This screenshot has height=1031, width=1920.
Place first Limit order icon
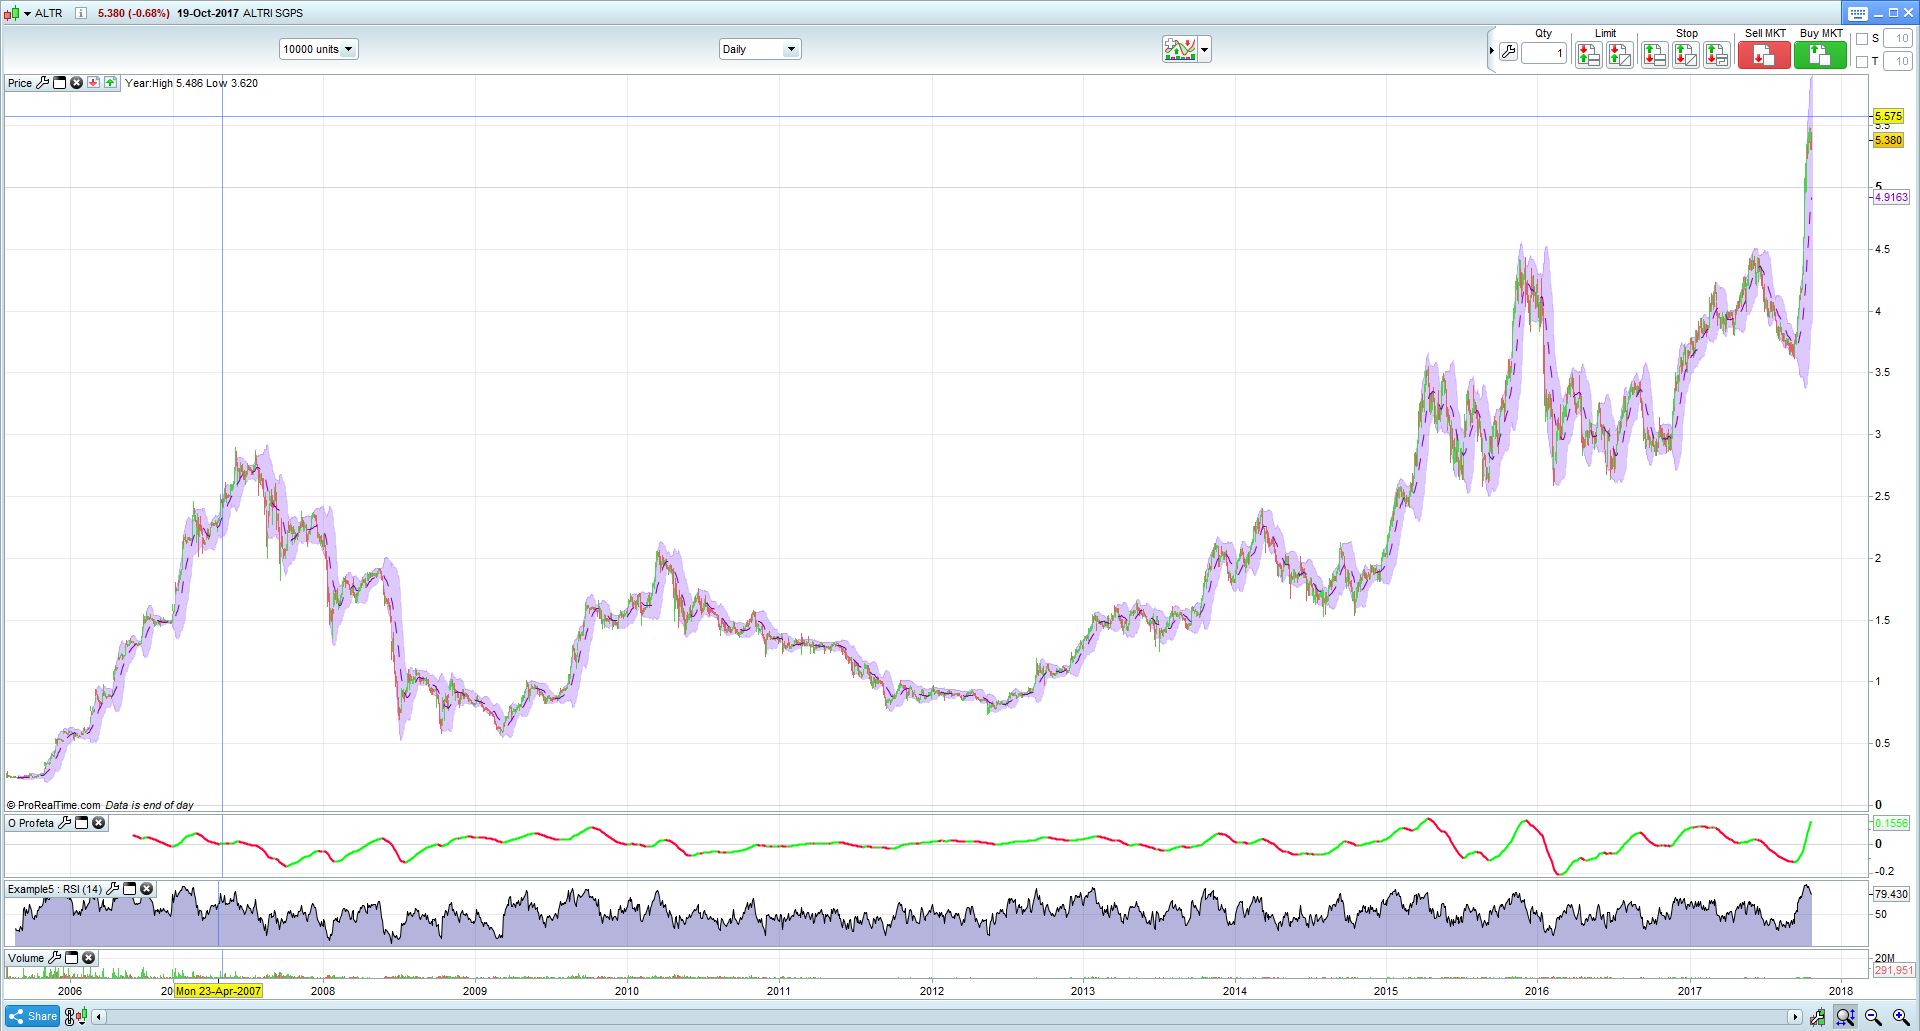click(x=1588, y=55)
